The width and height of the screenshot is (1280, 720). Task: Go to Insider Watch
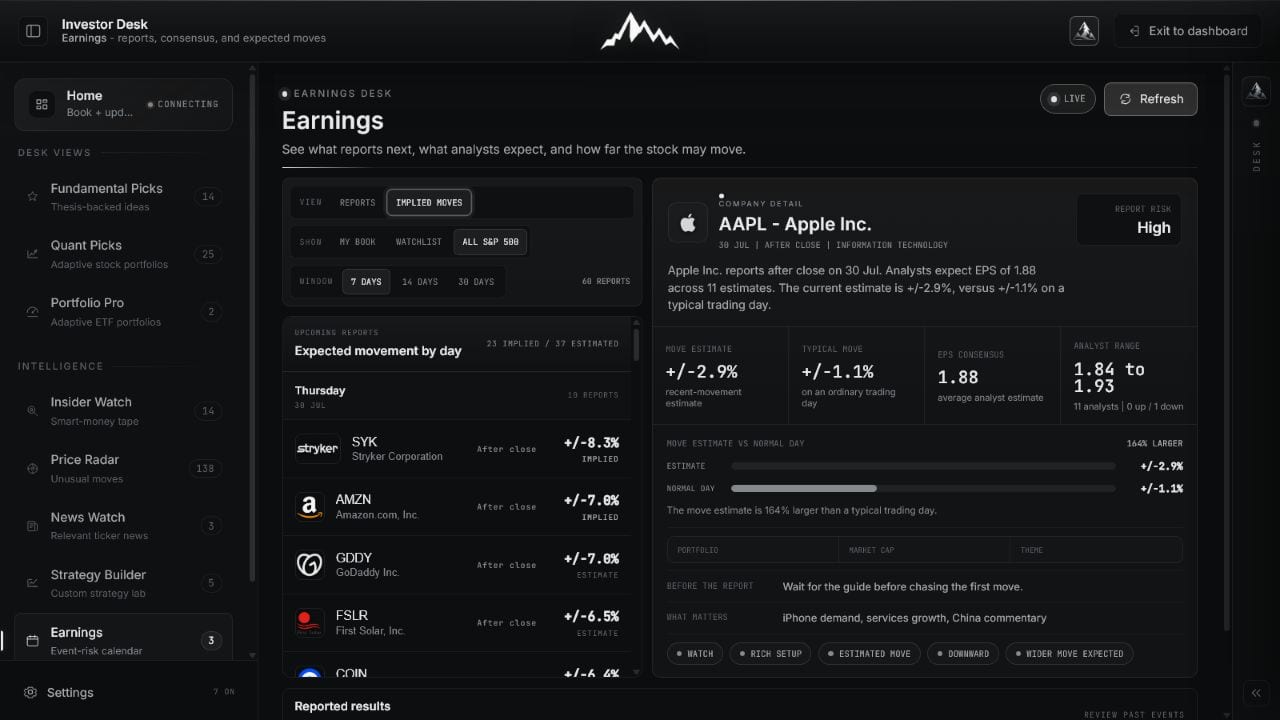(123, 411)
